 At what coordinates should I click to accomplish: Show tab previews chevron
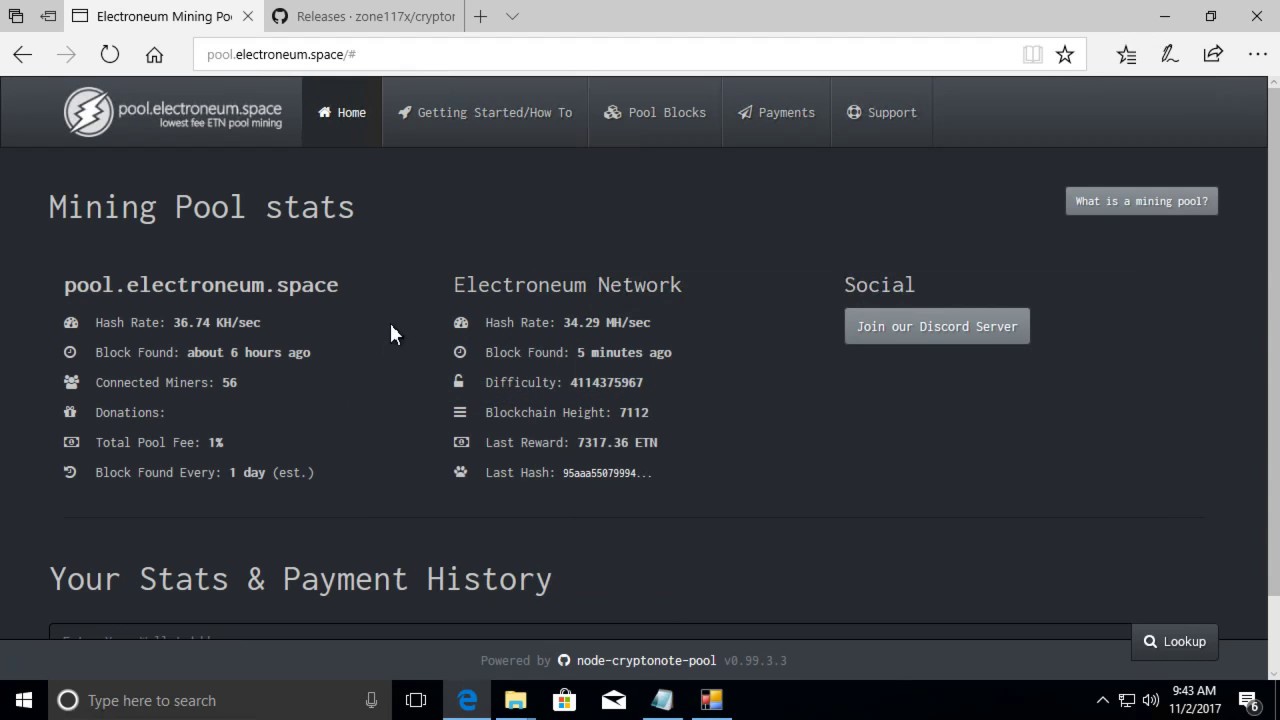pyautogui.click(x=512, y=16)
